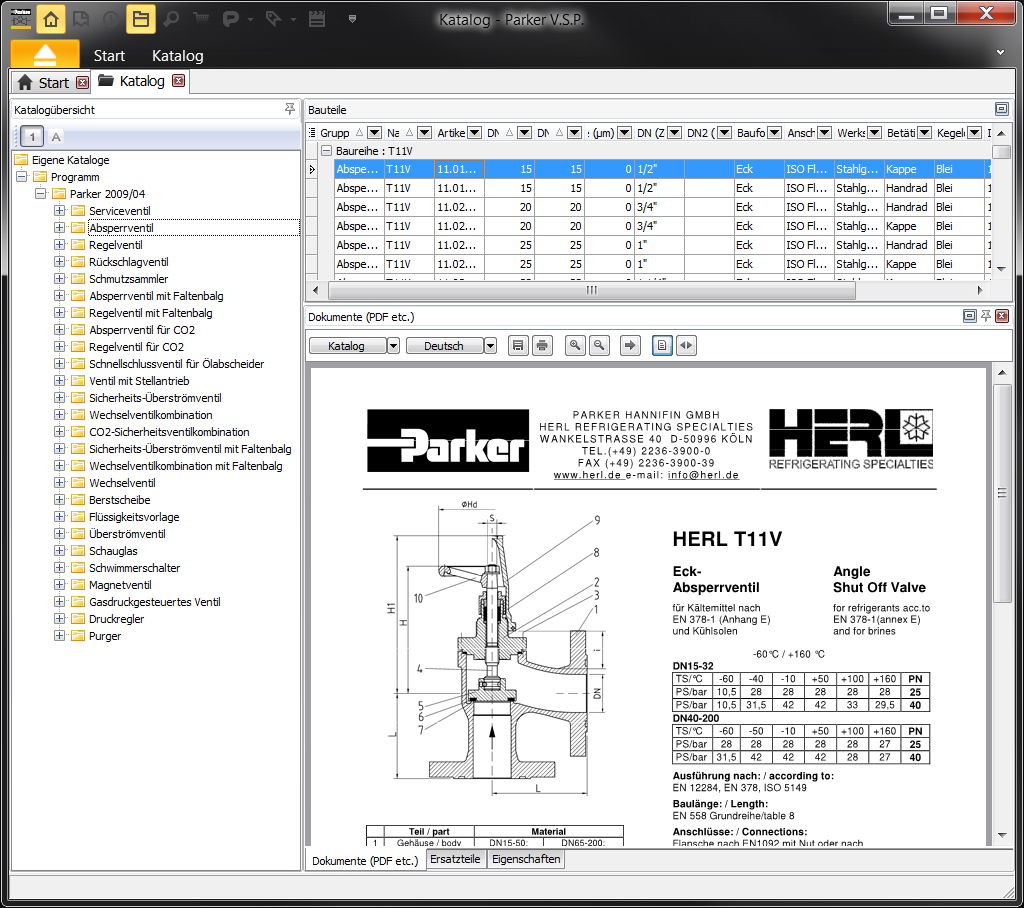Screen dimensions: 1024x908
Task: Collapse the Baureihe : T11V group
Action: coord(326,151)
